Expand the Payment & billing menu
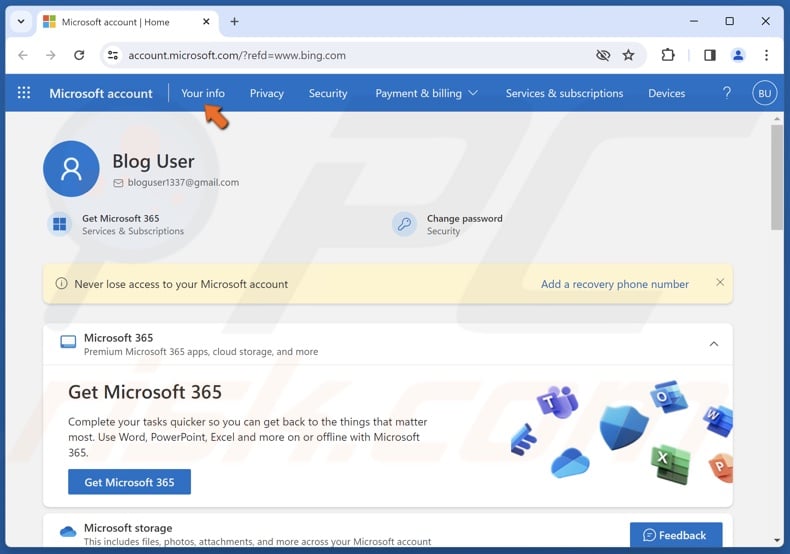The height and width of the screenshot is (554, 790). click(426, 93)
